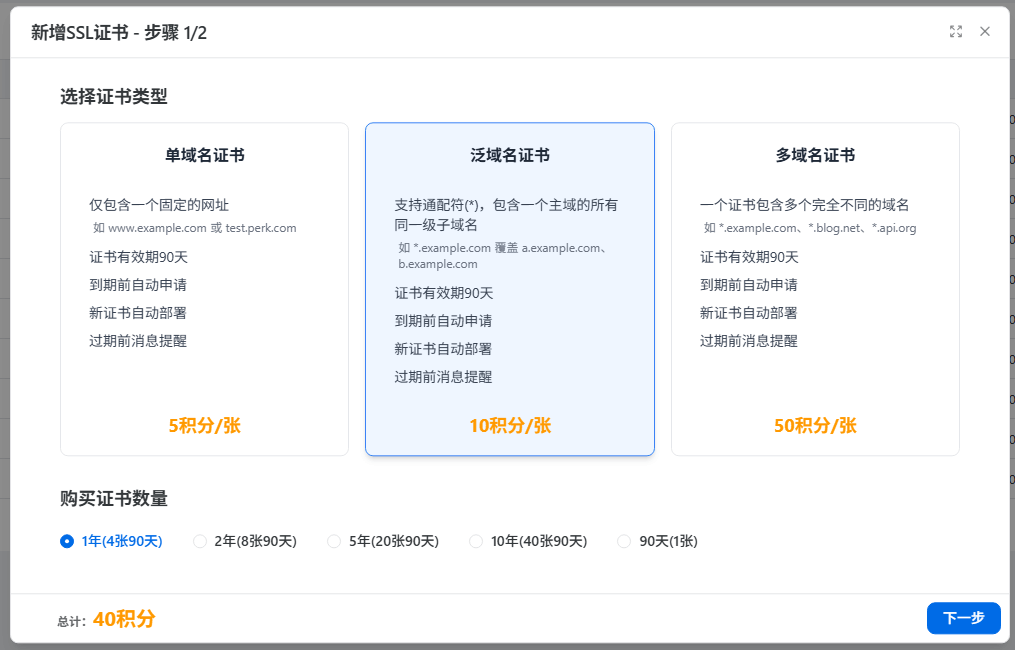The image size is (1015, 650).
Task: Select the 1年(4张90天) radio option
Action: coord(67,541)
